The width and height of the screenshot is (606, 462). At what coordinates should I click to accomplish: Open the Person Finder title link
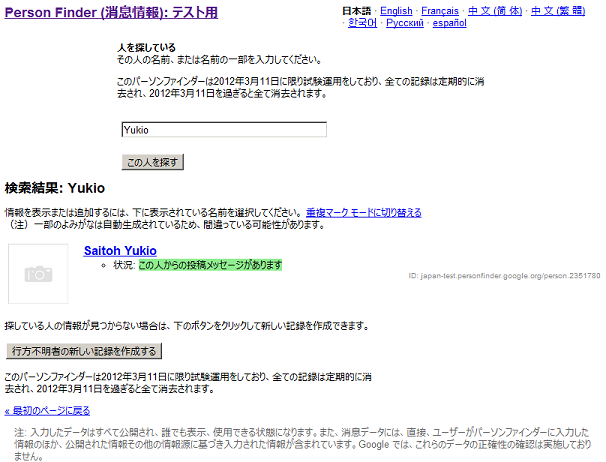tap(111, 13)
